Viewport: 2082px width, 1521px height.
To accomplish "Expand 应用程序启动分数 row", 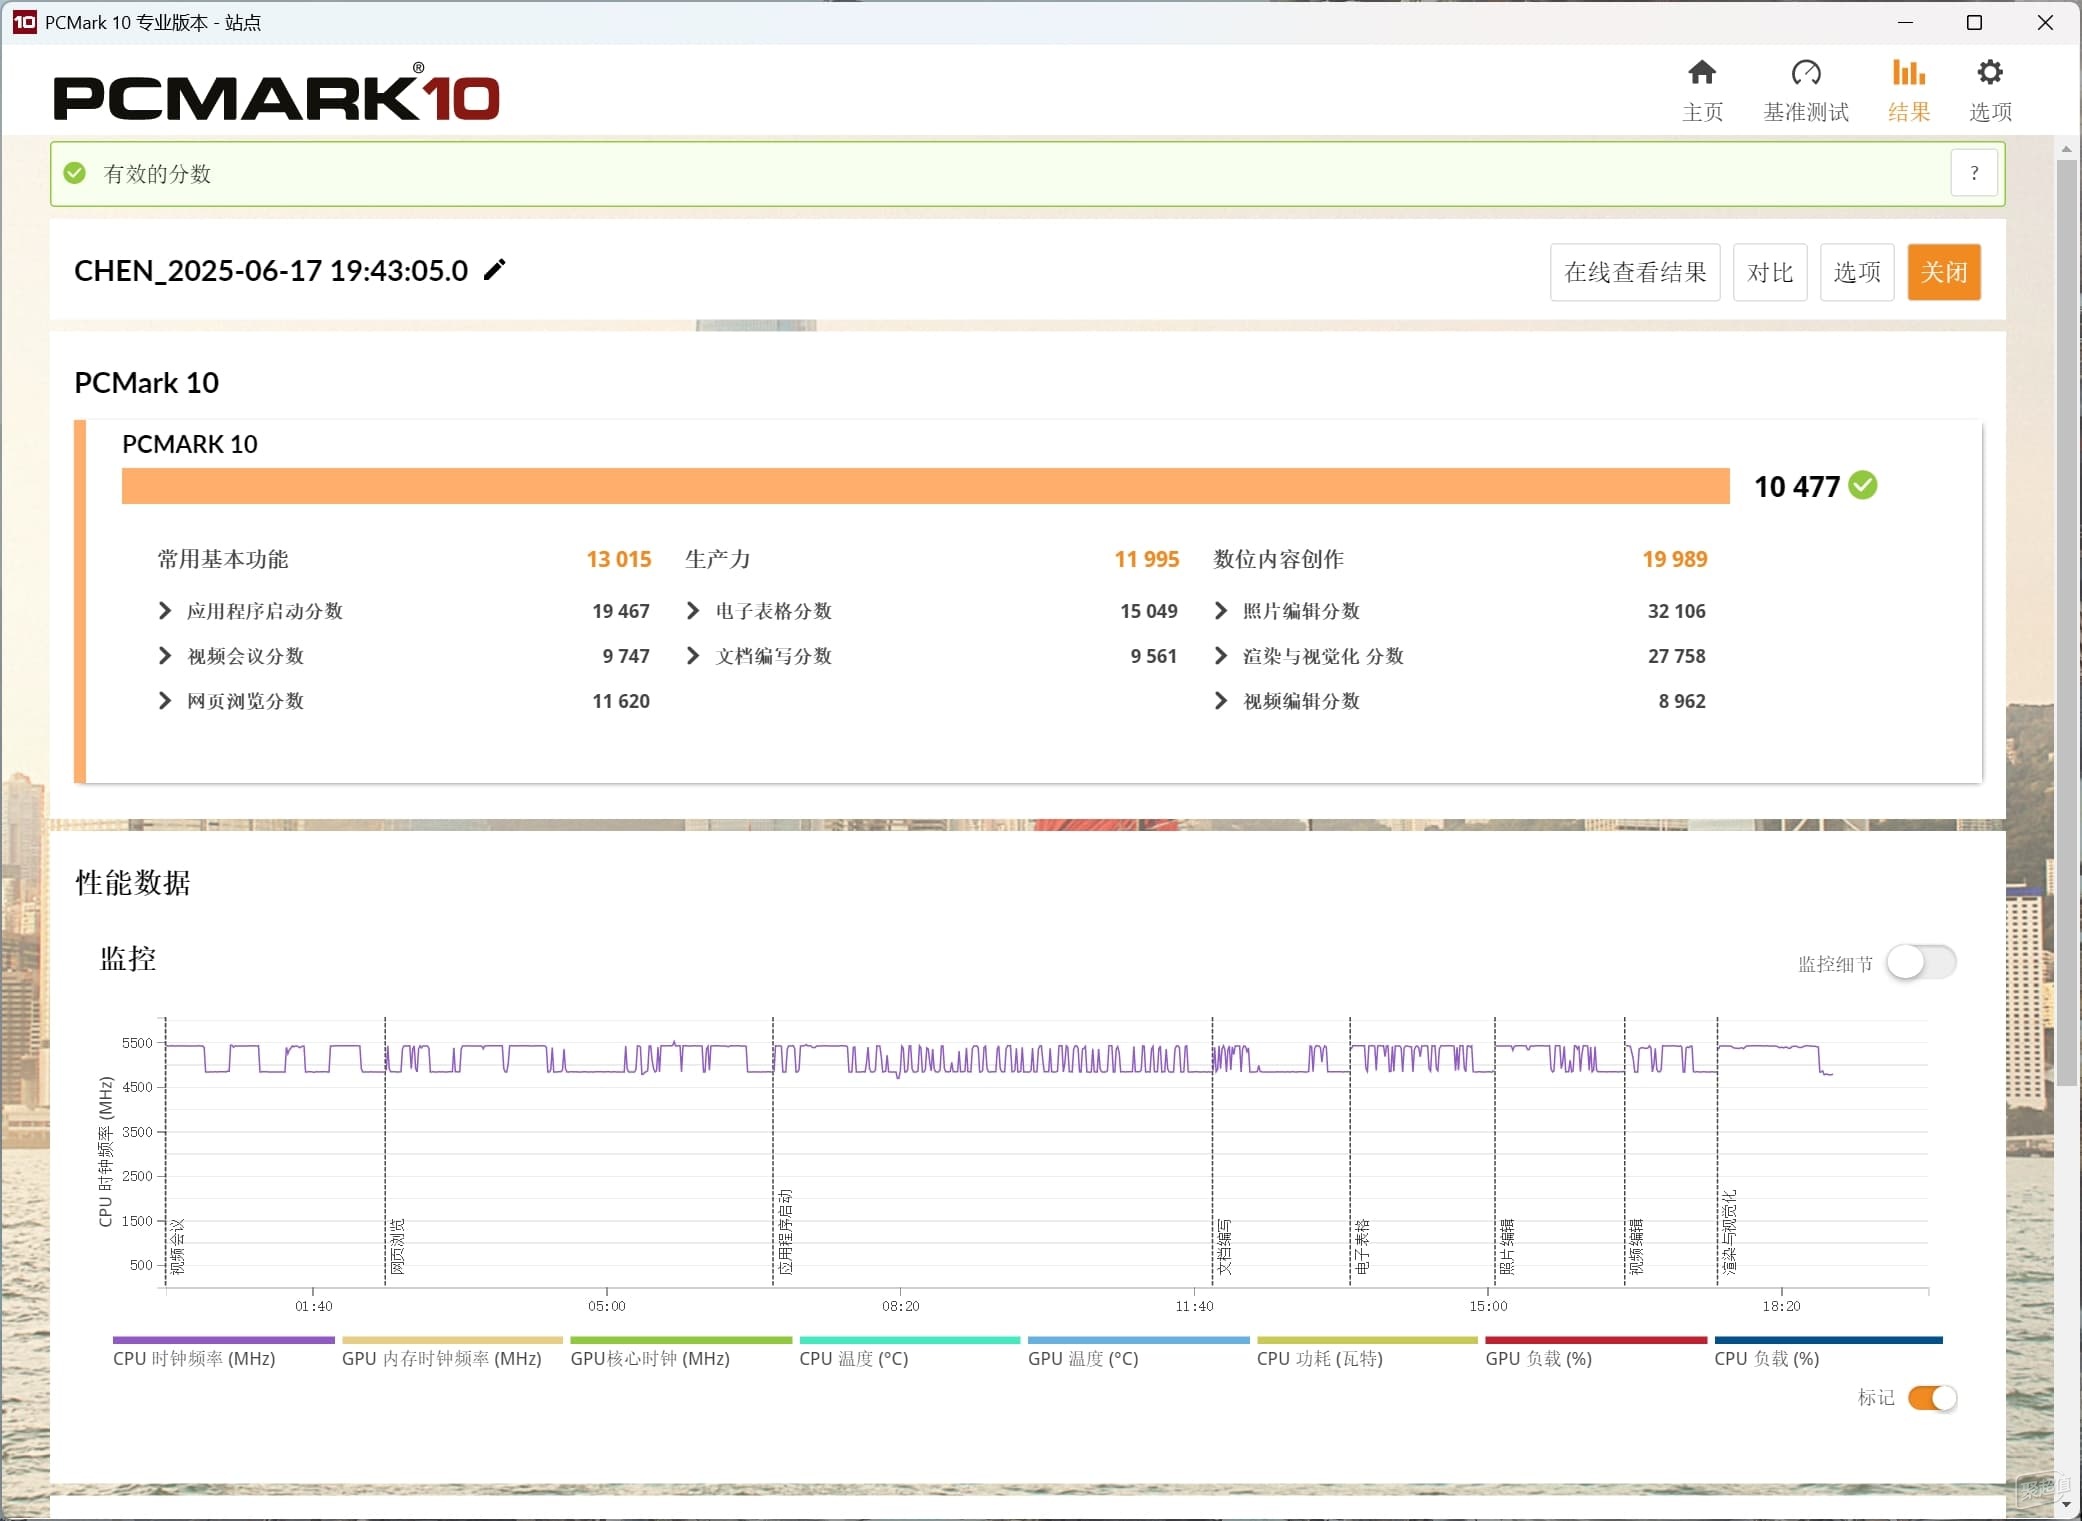I will (x=164, y=611).
